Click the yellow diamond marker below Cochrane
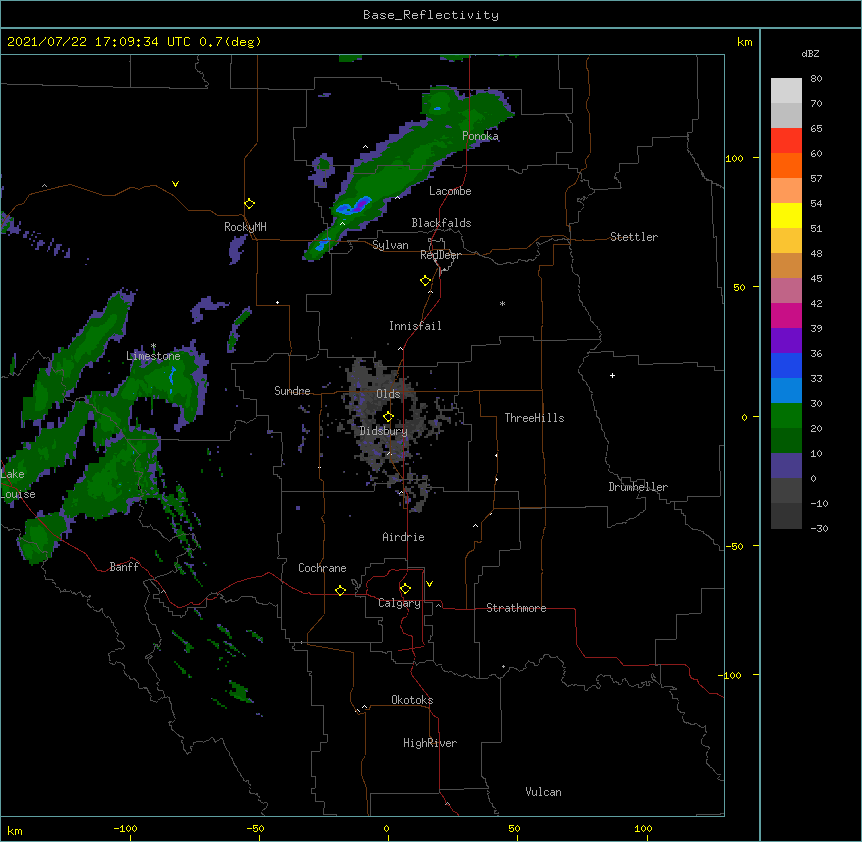Viewport: 862px width, 842px height. pyautogui.click(x=340, y=590)
